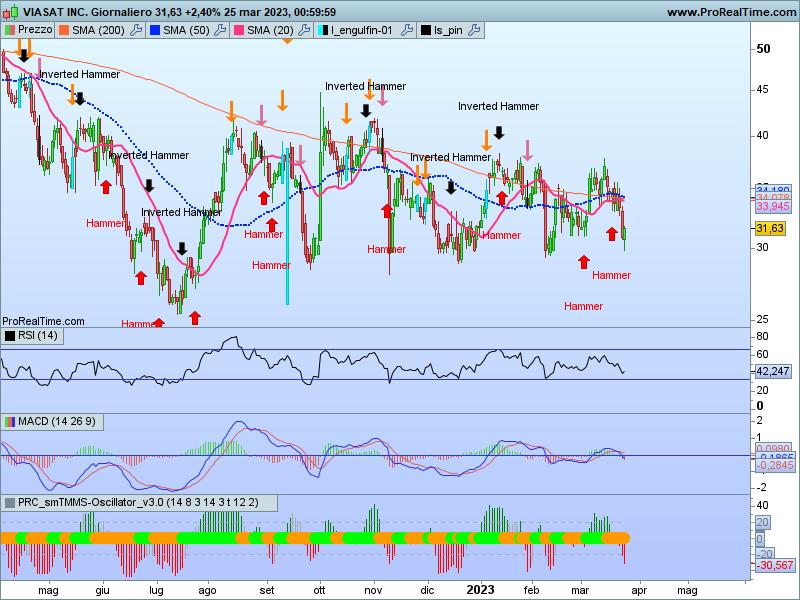Click the red-green Prezzo color swatch
The width and height of the screenshot is (800, 600).
(10, 30)
